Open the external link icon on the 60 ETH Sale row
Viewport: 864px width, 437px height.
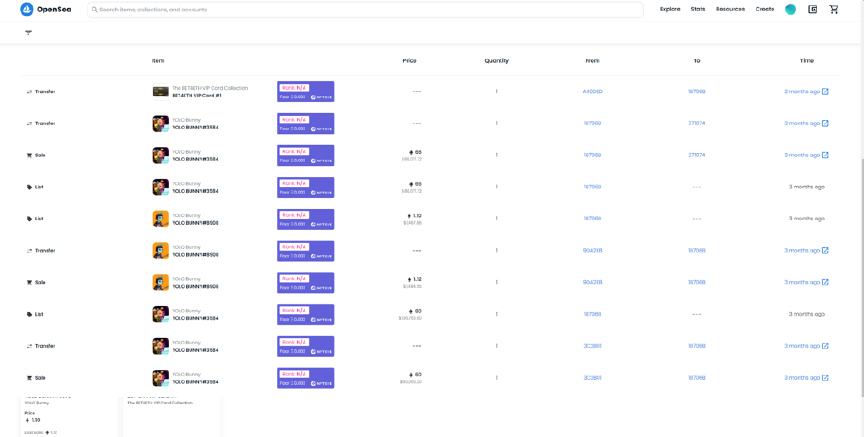pyautogui.click(x=825, y=378)
